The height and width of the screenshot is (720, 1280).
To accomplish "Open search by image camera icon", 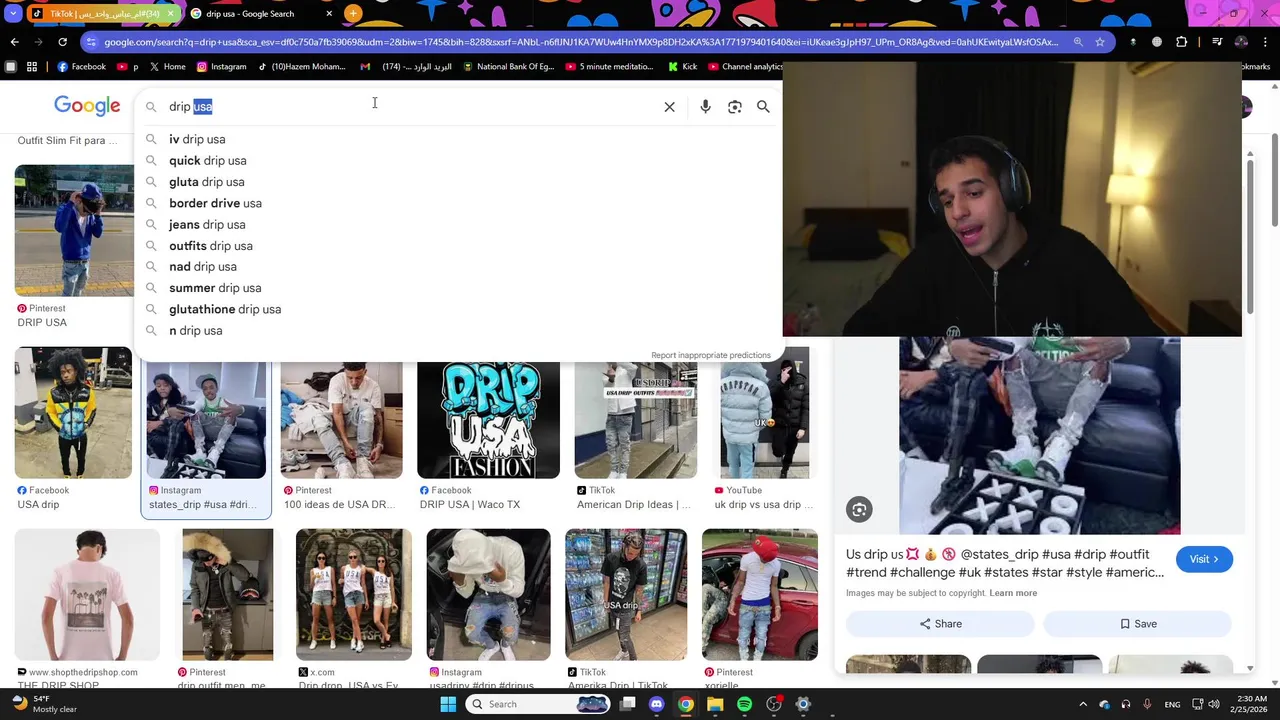I will [x=735, y=107].
